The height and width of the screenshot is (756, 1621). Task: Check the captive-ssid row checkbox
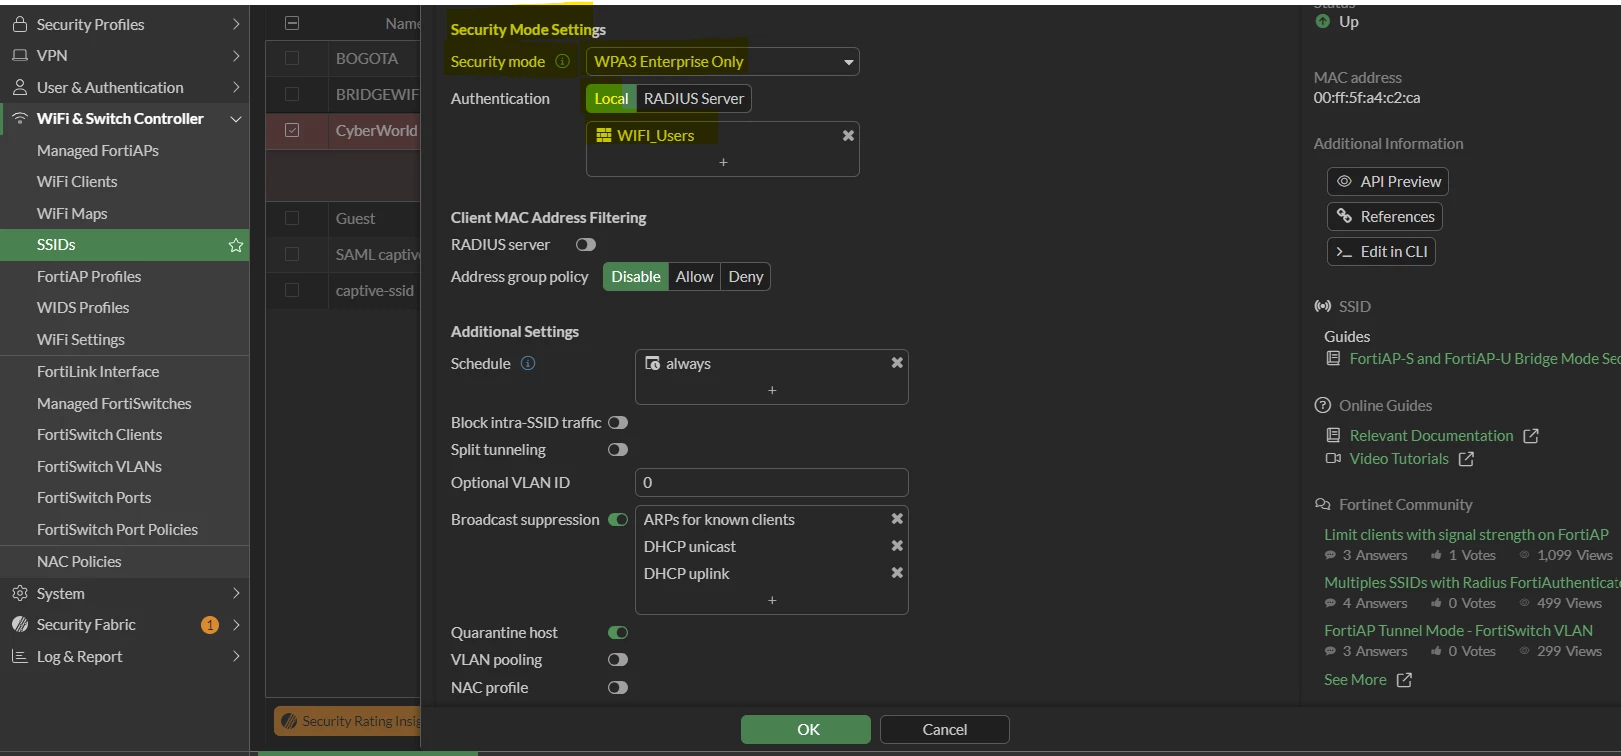pyautogui.click(x=292, y=290)
